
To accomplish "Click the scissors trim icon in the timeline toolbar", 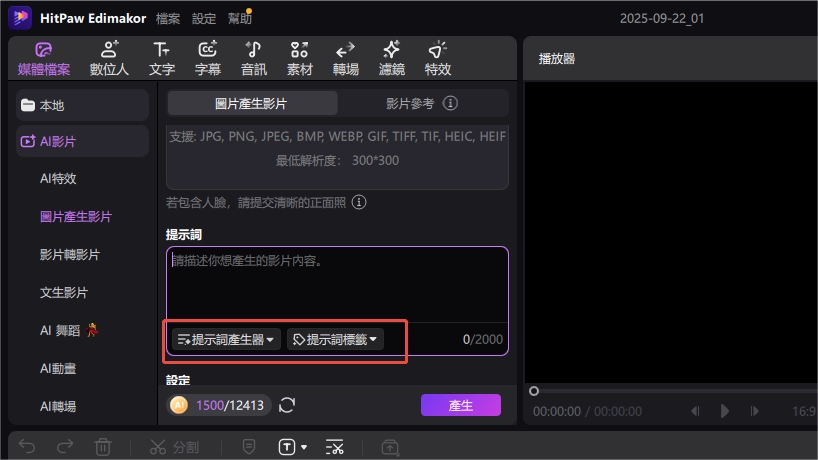I will pyautogui.click(x=334, y=447).
